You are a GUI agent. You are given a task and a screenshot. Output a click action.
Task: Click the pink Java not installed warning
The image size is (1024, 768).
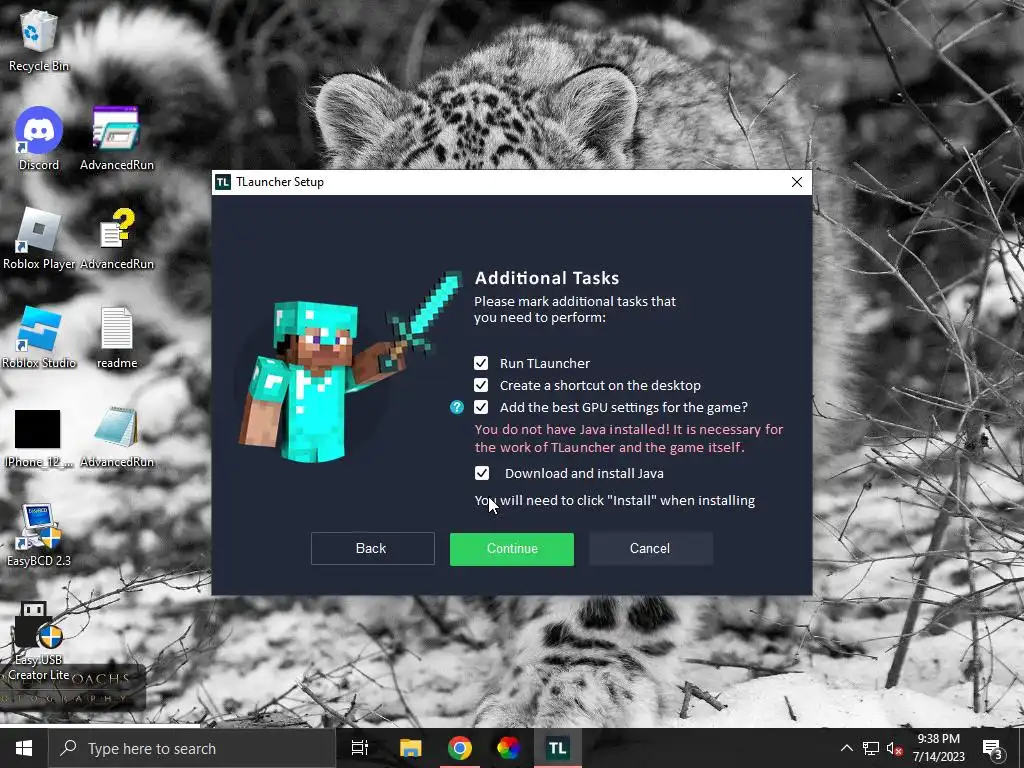[x=629, y=438]
